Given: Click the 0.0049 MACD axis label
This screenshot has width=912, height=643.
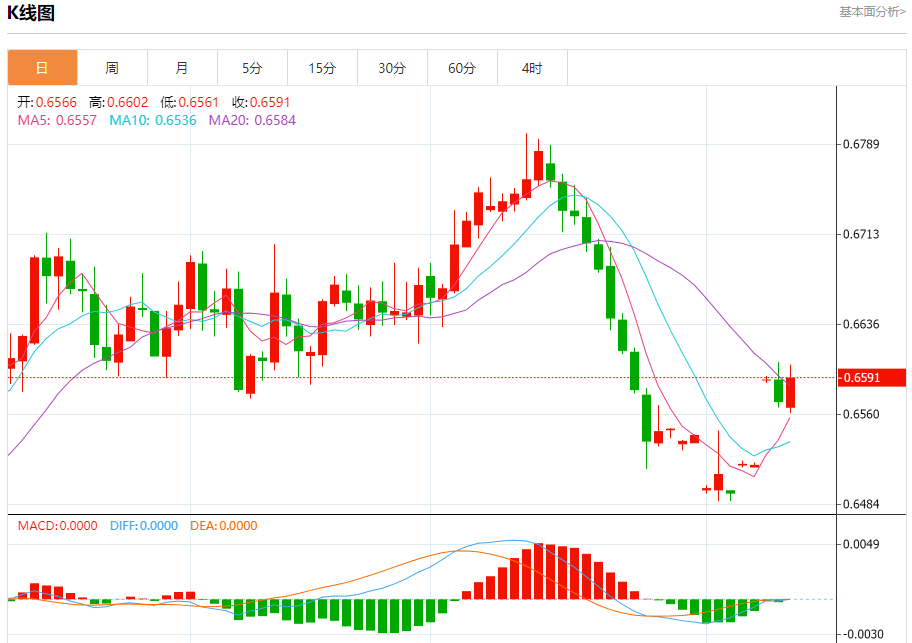Looking at the screenshot, I should tap(861, 544).
